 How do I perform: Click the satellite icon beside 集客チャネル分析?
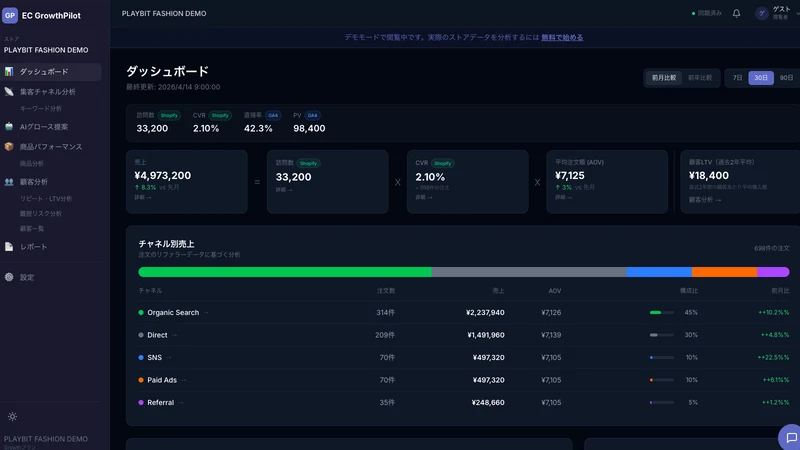[x=9, y=92]
